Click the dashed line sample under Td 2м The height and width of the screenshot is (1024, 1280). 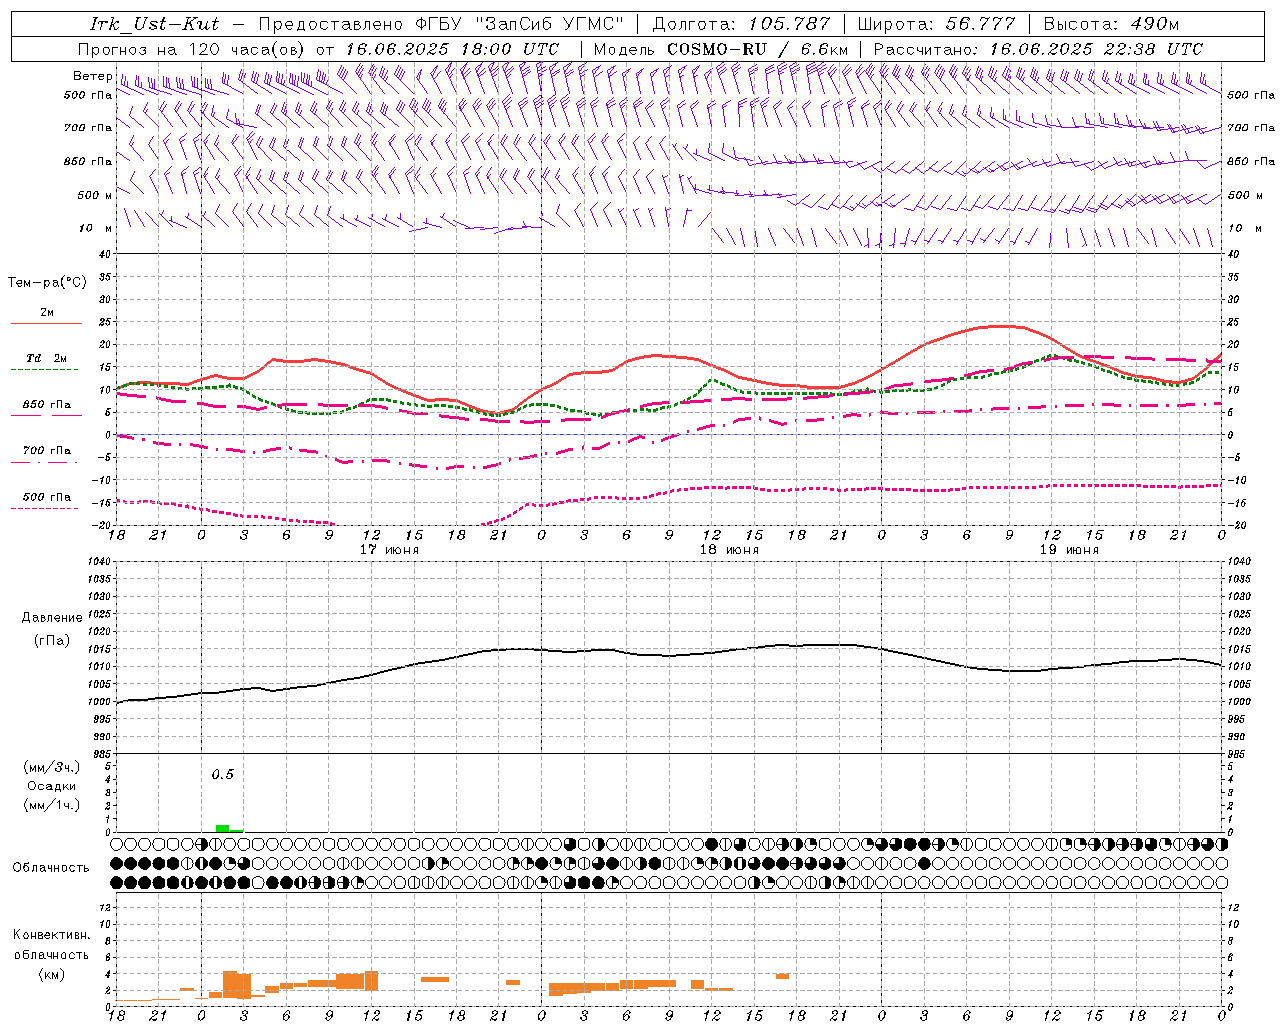pos(46,370)
